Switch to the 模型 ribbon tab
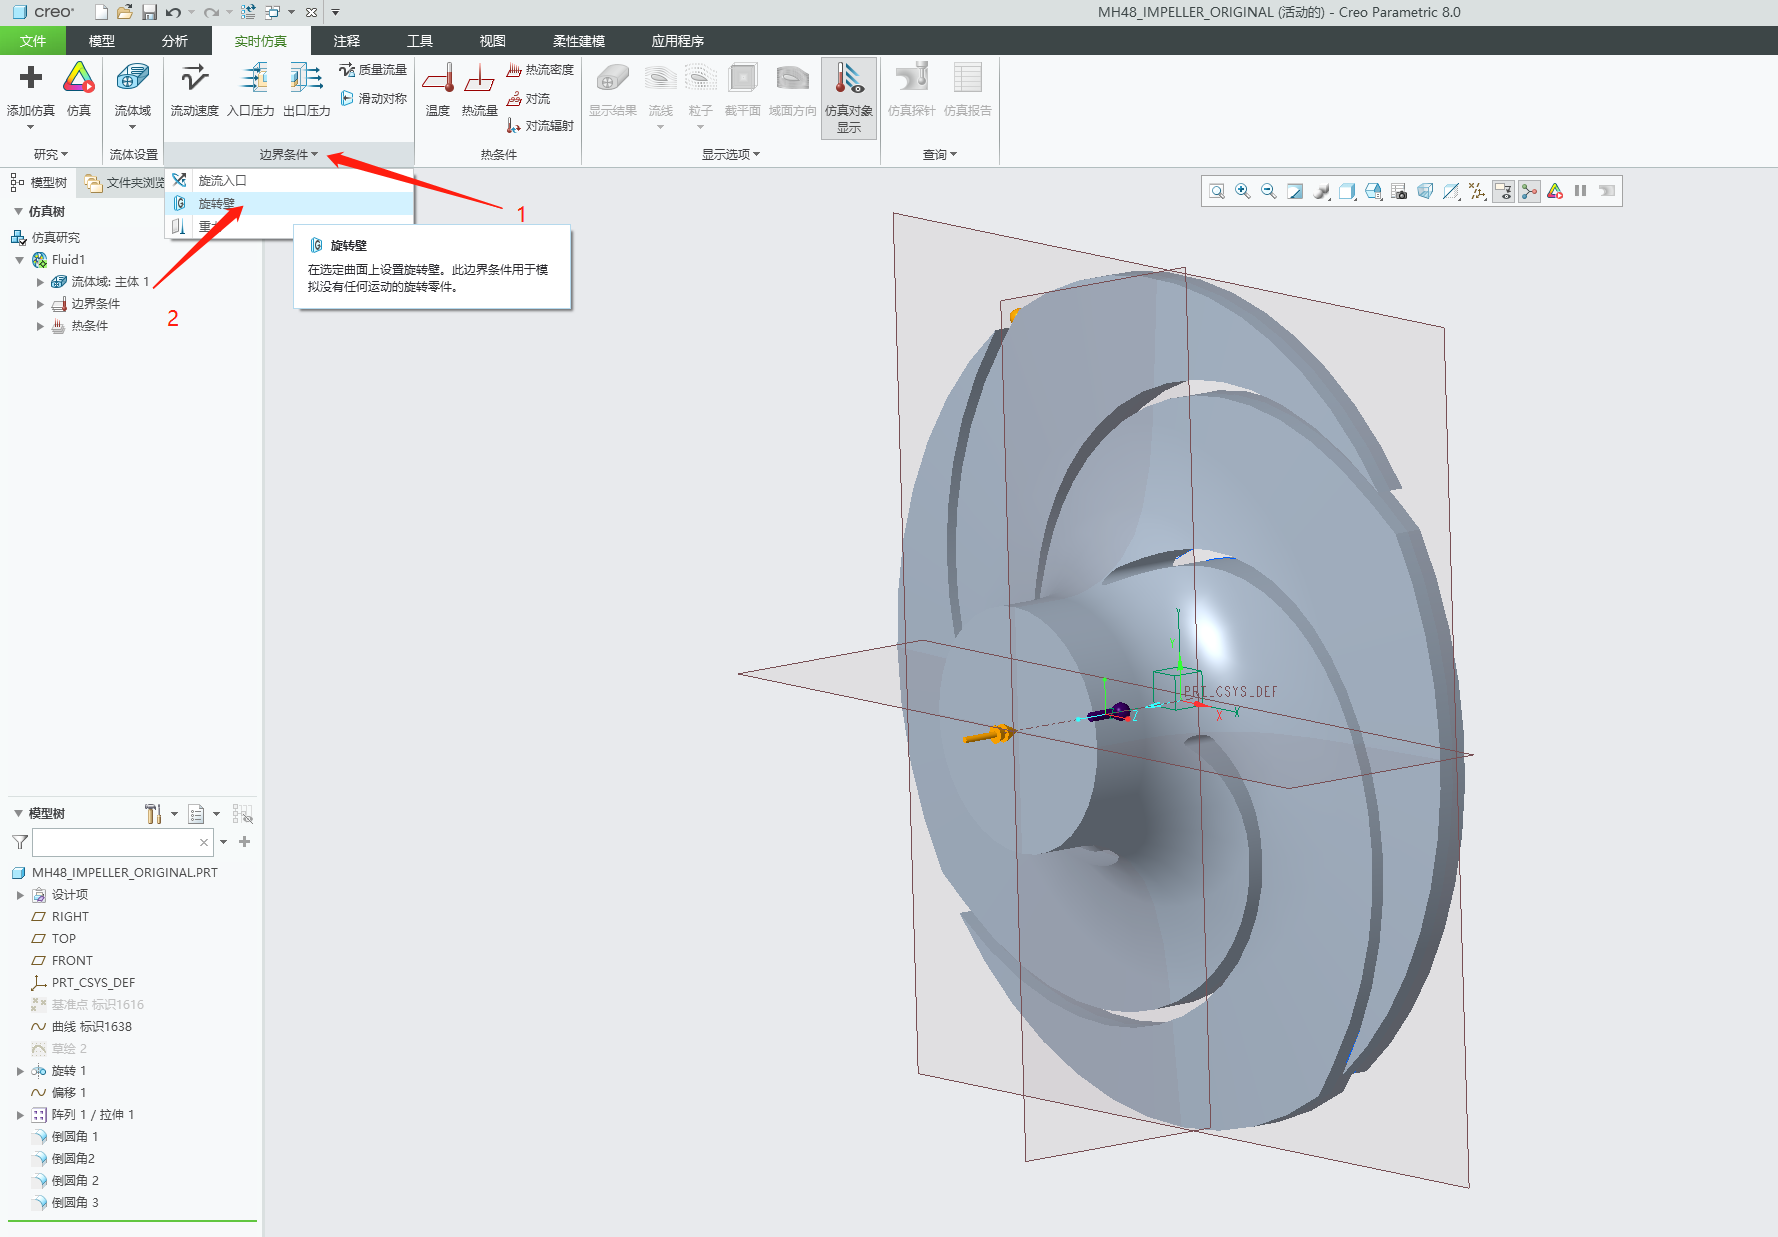The height and width of the screenshot is (1237, 1778). [101, 41]
